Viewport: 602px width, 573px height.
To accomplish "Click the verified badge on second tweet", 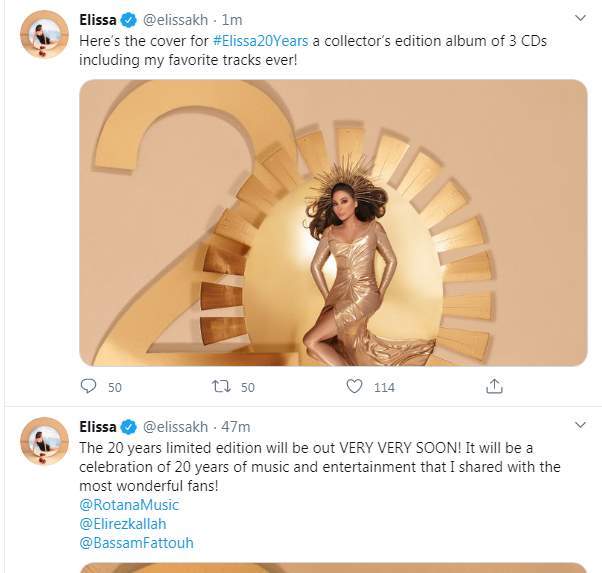I will click(x=128, y=427).
